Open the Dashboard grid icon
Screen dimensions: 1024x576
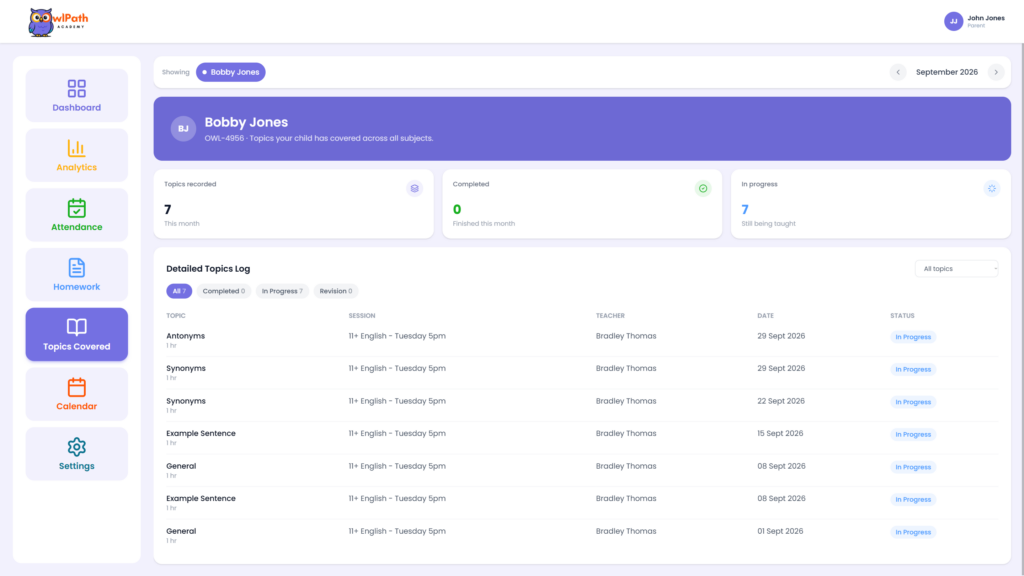click(76, 88)
